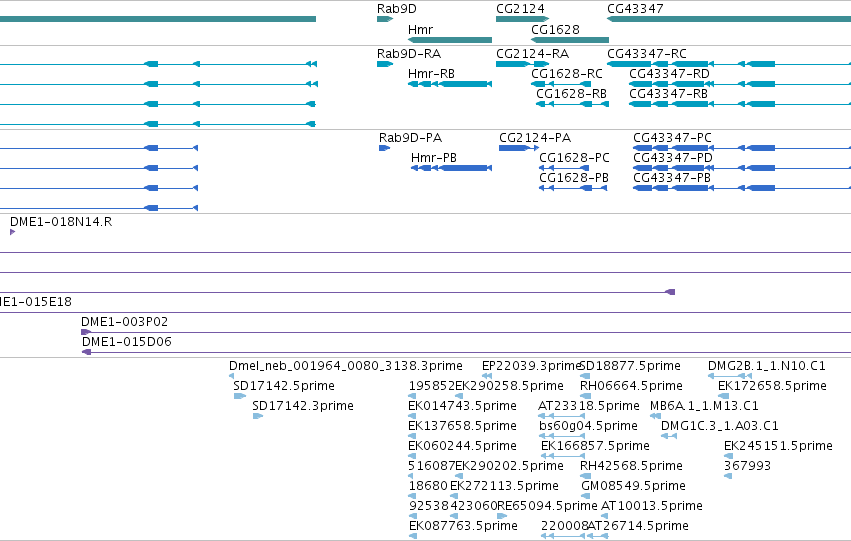This screenshot has width=851, height=541.
Task: Select the 18680 EST label
Action: click(428, 486)
